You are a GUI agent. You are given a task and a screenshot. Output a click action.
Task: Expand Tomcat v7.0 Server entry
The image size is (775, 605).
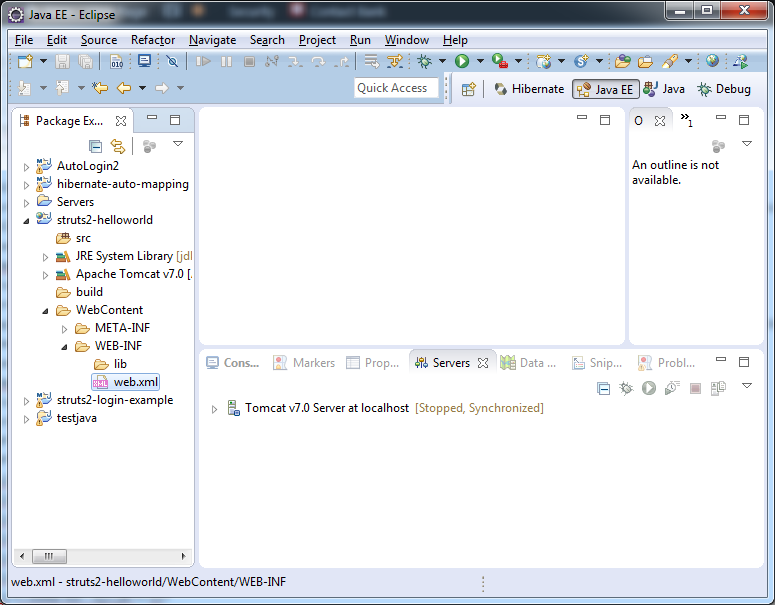tap(214, 409)
